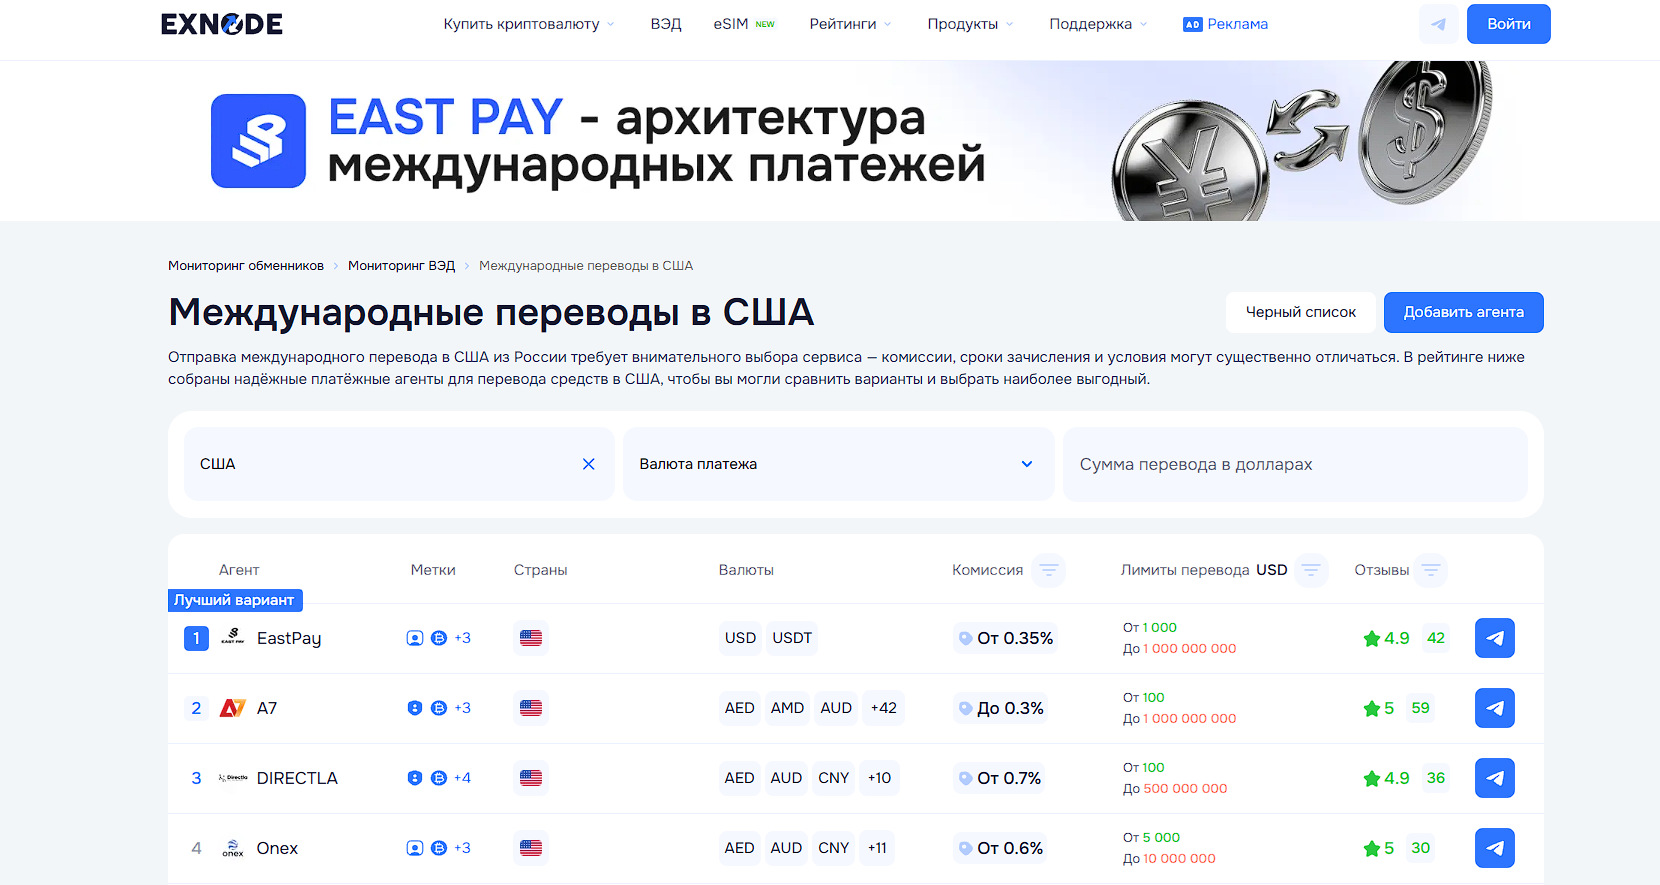Click the От 5 000 limit for Onex

1151,838
